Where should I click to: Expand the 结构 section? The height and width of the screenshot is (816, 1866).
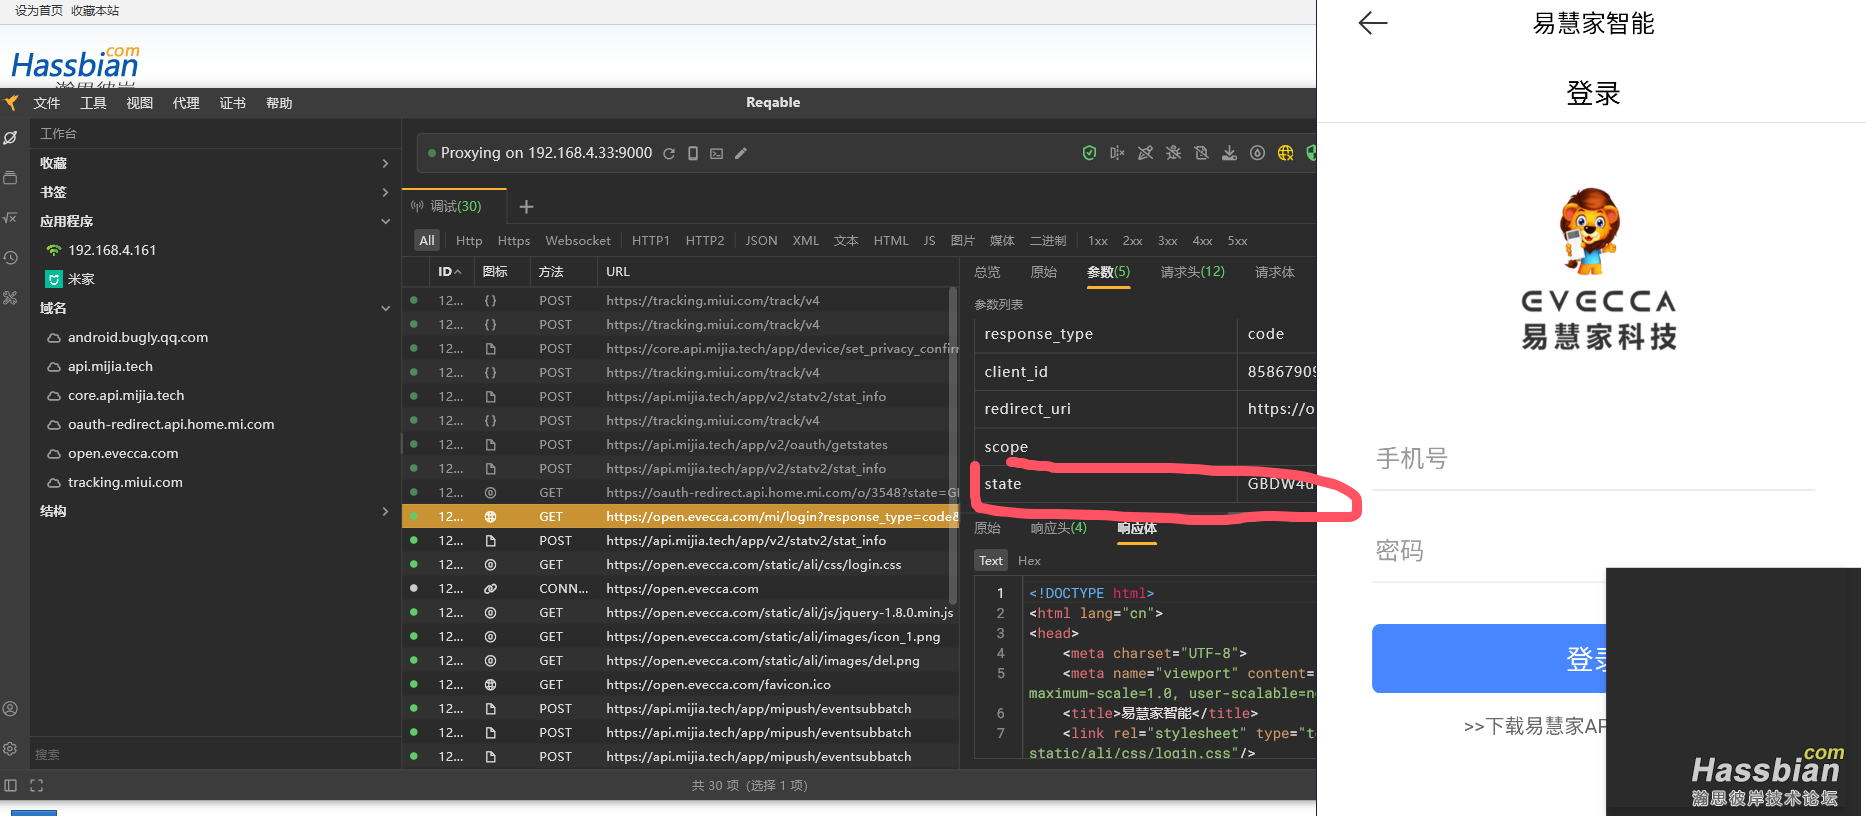pyautogui.click(x=385, y=511)
